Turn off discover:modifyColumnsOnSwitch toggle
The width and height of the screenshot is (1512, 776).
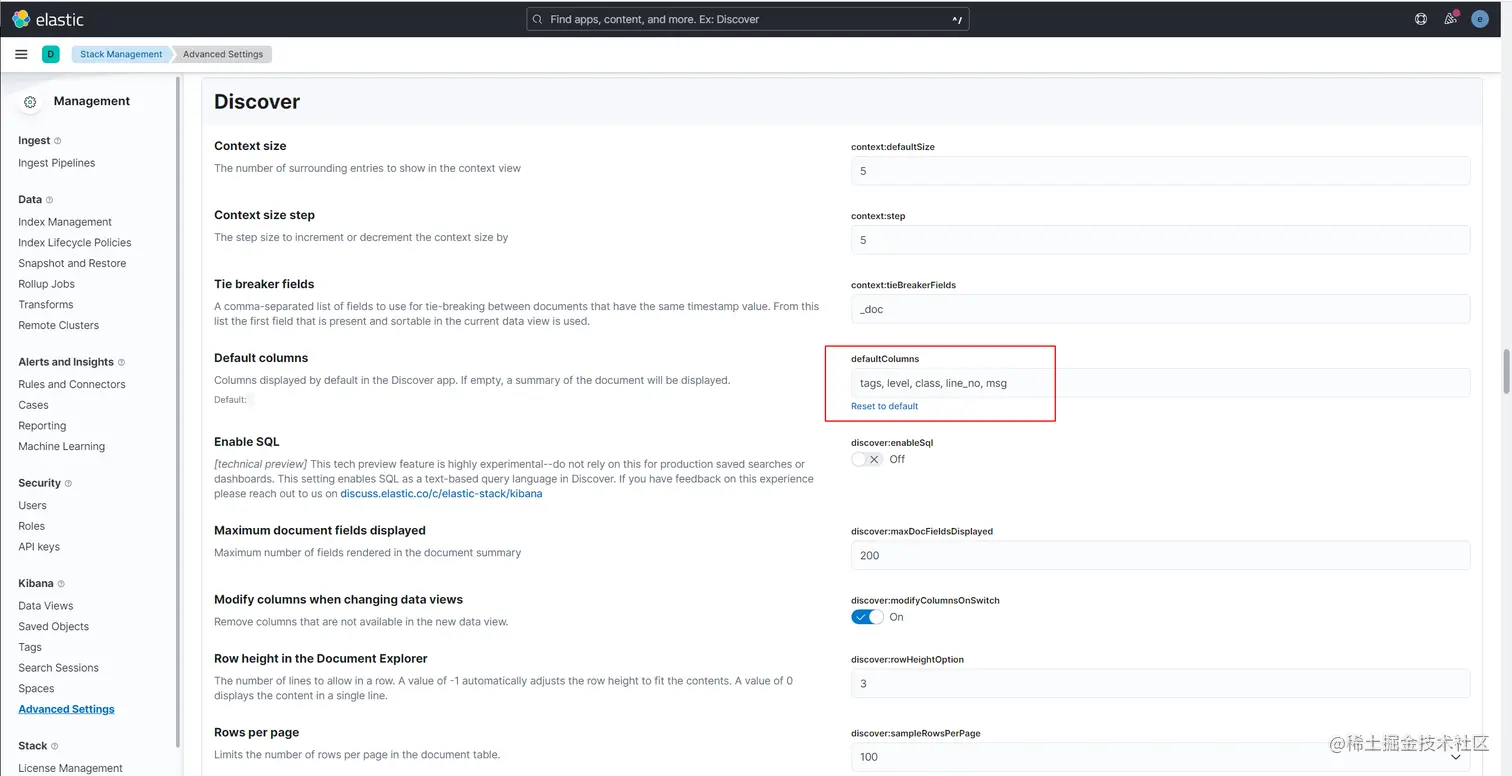coord(867,617)
